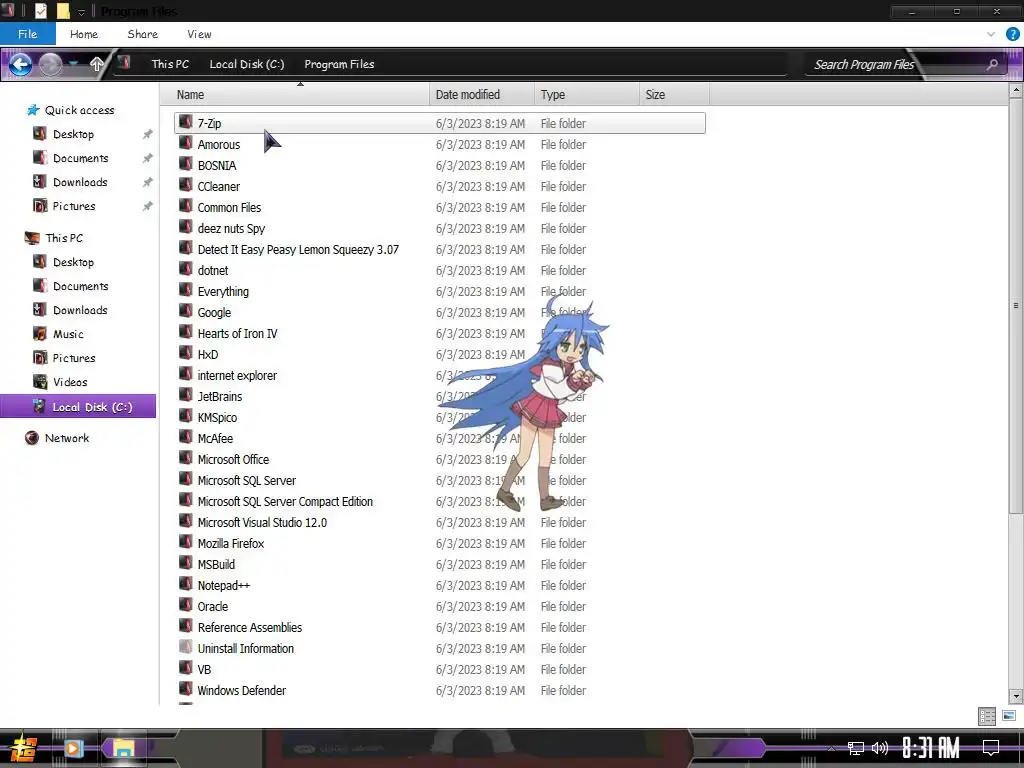Viewport: 1024px width, 768px height.
Task: Click the deez nuts Spy folder icon
Action: tap(185, 227)
